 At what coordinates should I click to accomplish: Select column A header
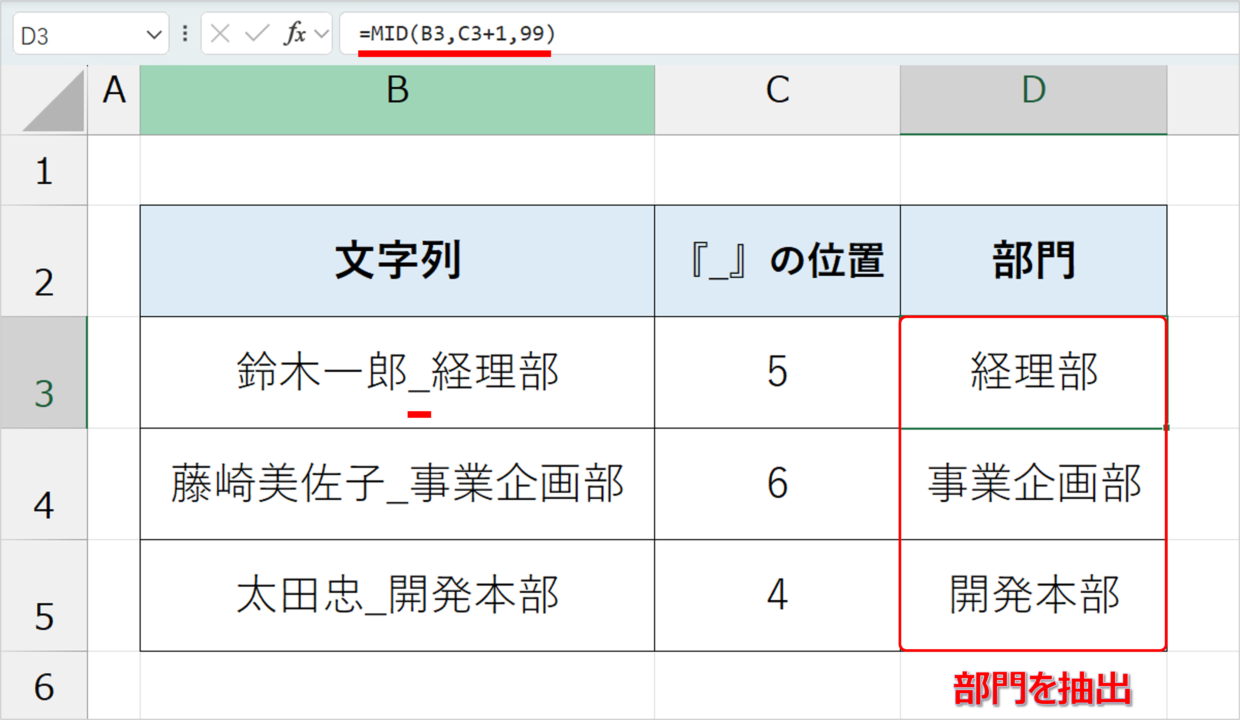pos(114,91)
